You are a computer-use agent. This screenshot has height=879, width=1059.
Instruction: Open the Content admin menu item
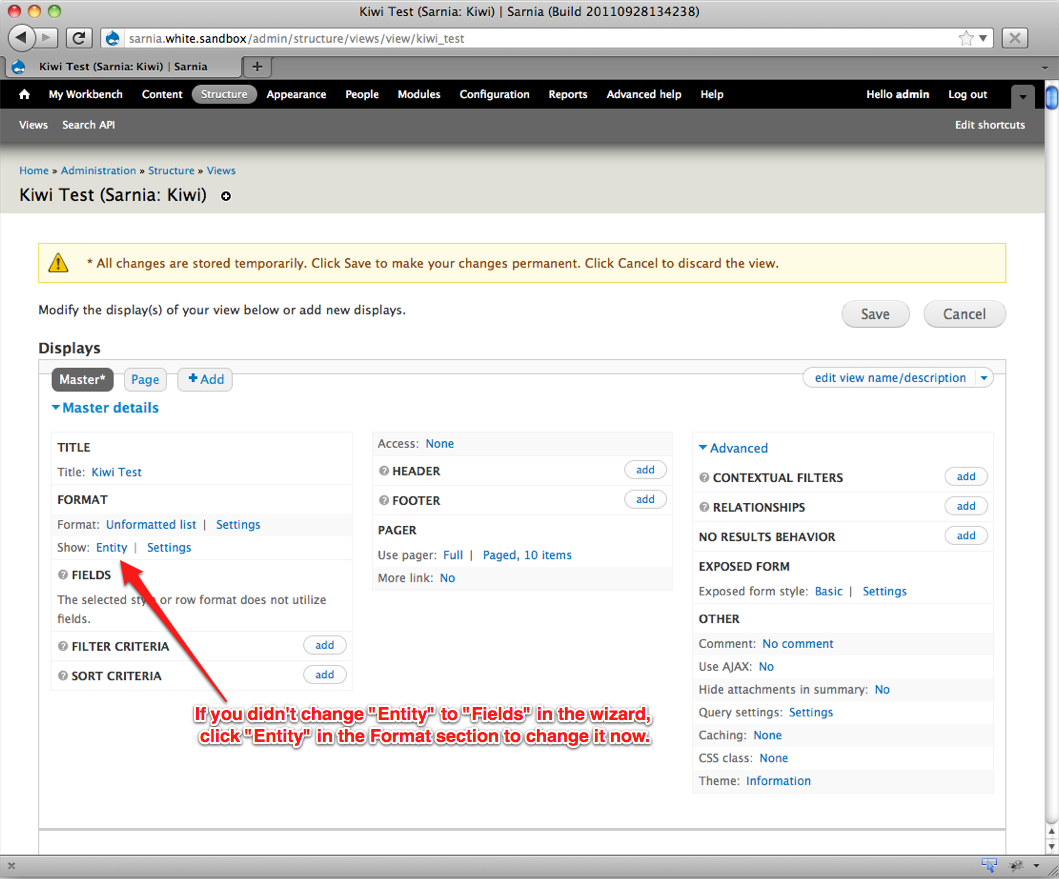coord(162,95)
